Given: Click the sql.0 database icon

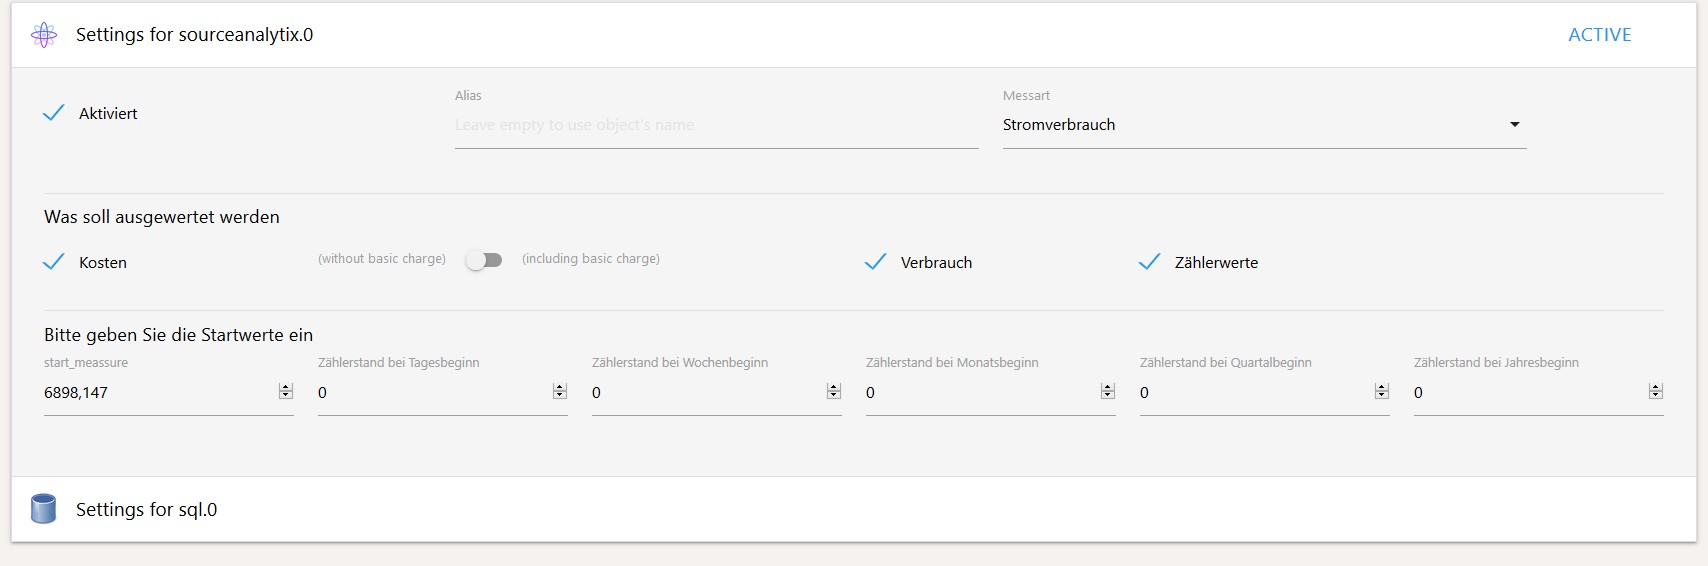Looking at the screenshot, I should (x=43, y=509).
